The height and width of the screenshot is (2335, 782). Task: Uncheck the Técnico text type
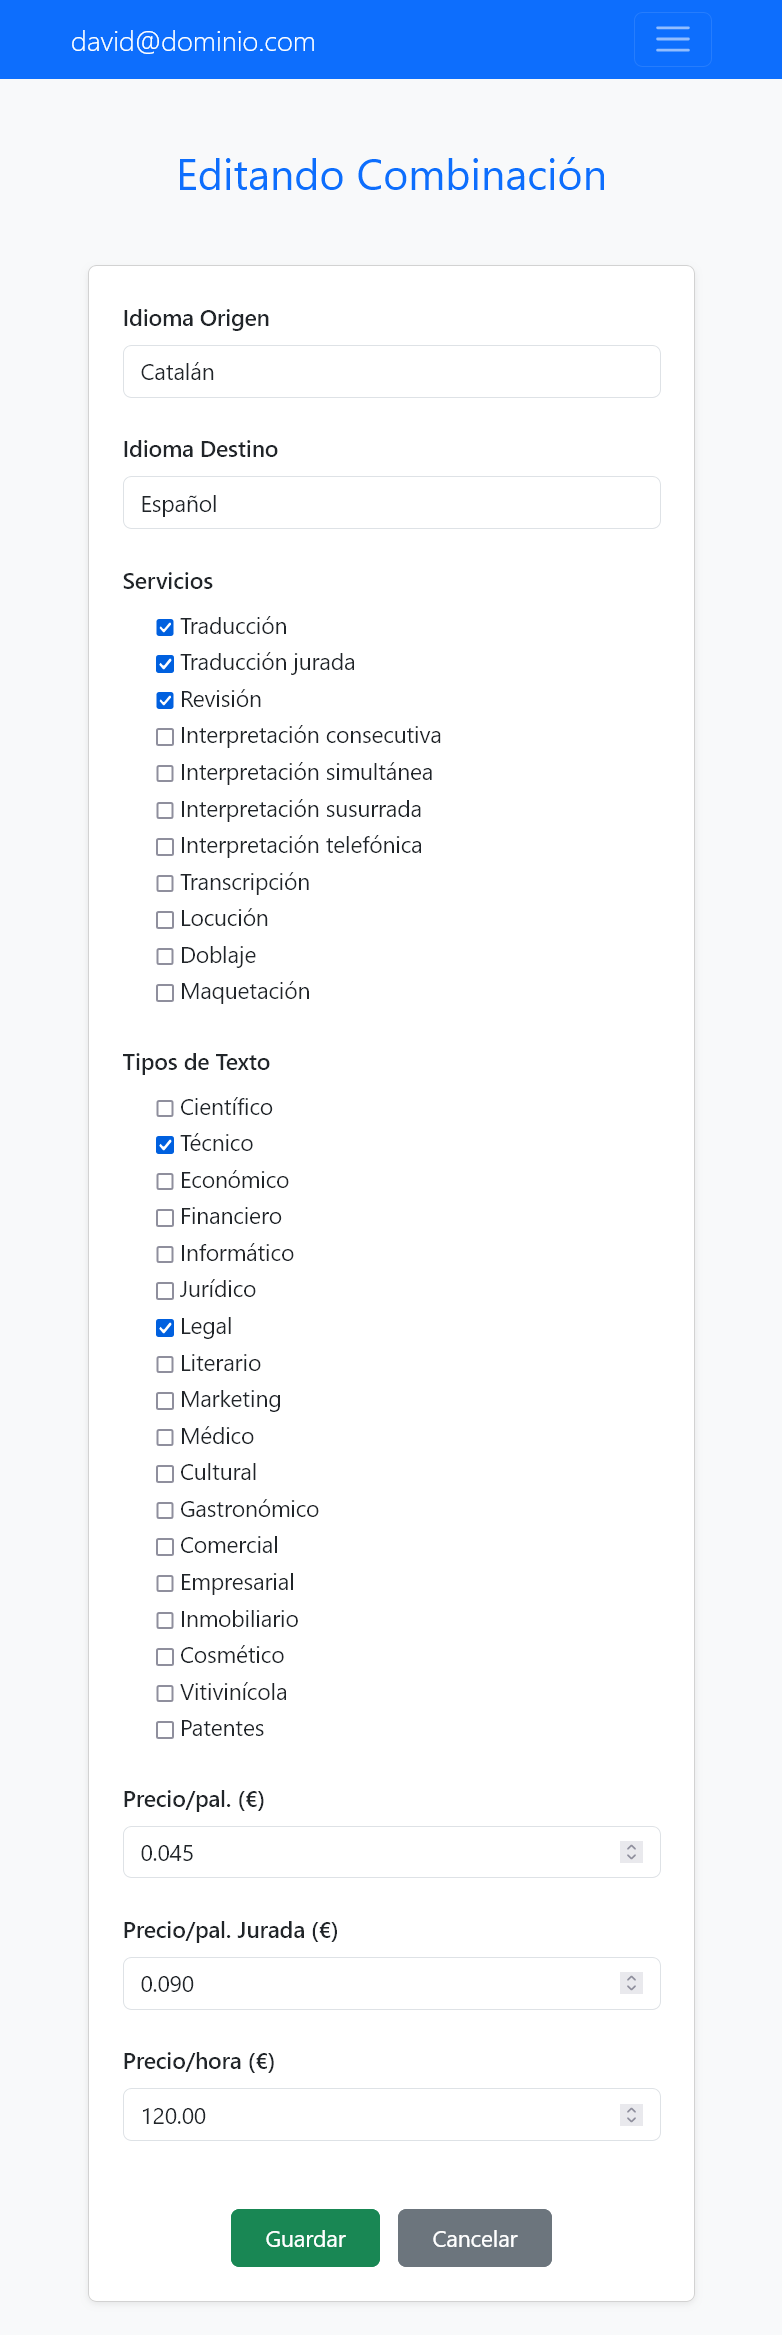(x=165, y=1145)
